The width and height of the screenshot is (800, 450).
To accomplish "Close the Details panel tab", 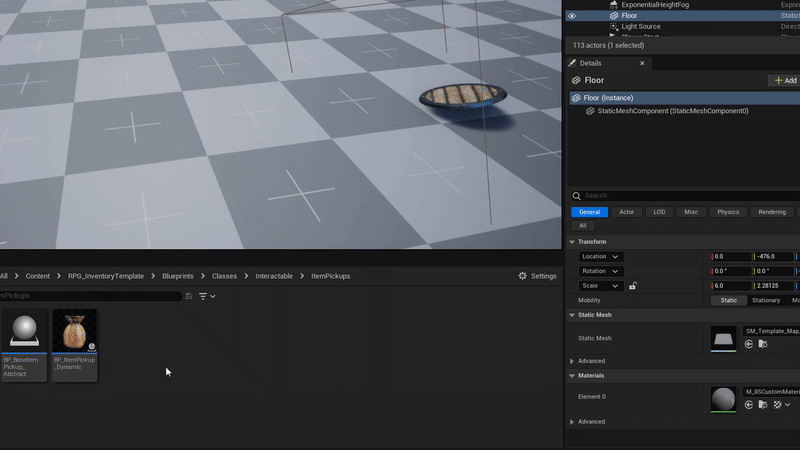I will 643,63.
